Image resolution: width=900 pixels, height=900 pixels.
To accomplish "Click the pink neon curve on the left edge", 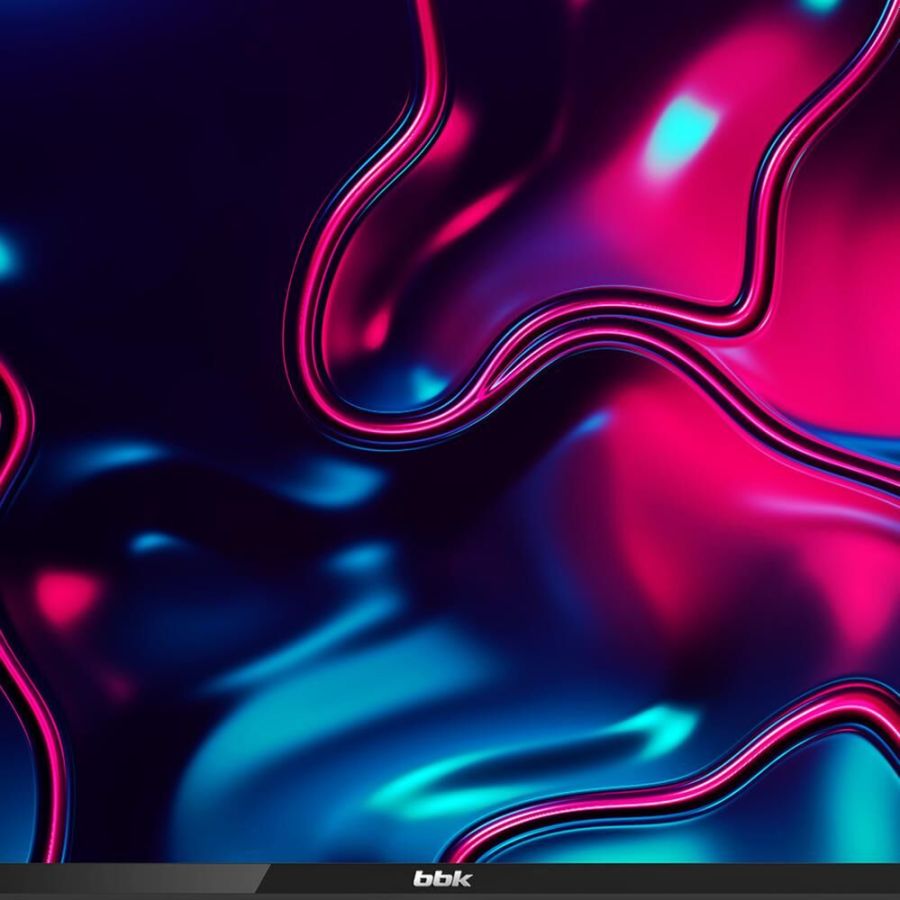I will tap(18, 420).
